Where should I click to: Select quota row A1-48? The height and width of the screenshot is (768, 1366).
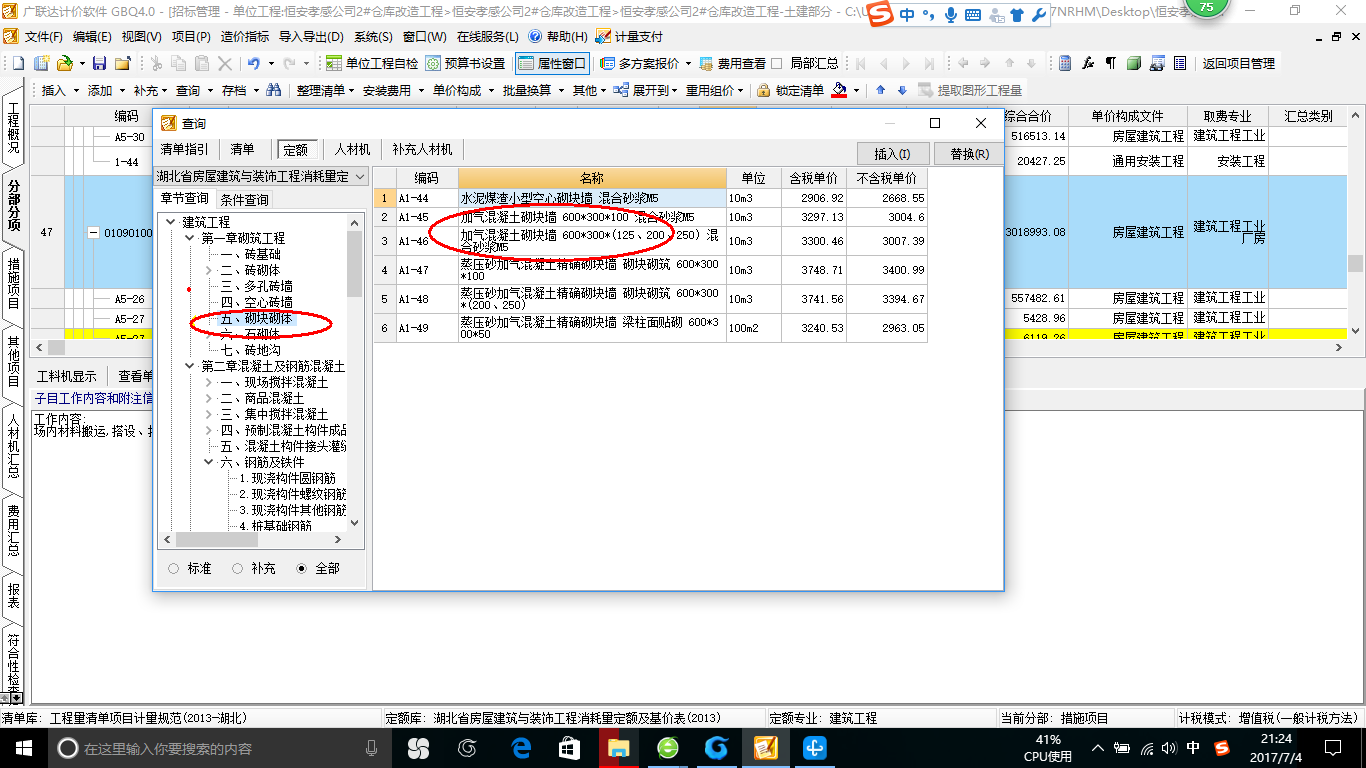point(650,299)
